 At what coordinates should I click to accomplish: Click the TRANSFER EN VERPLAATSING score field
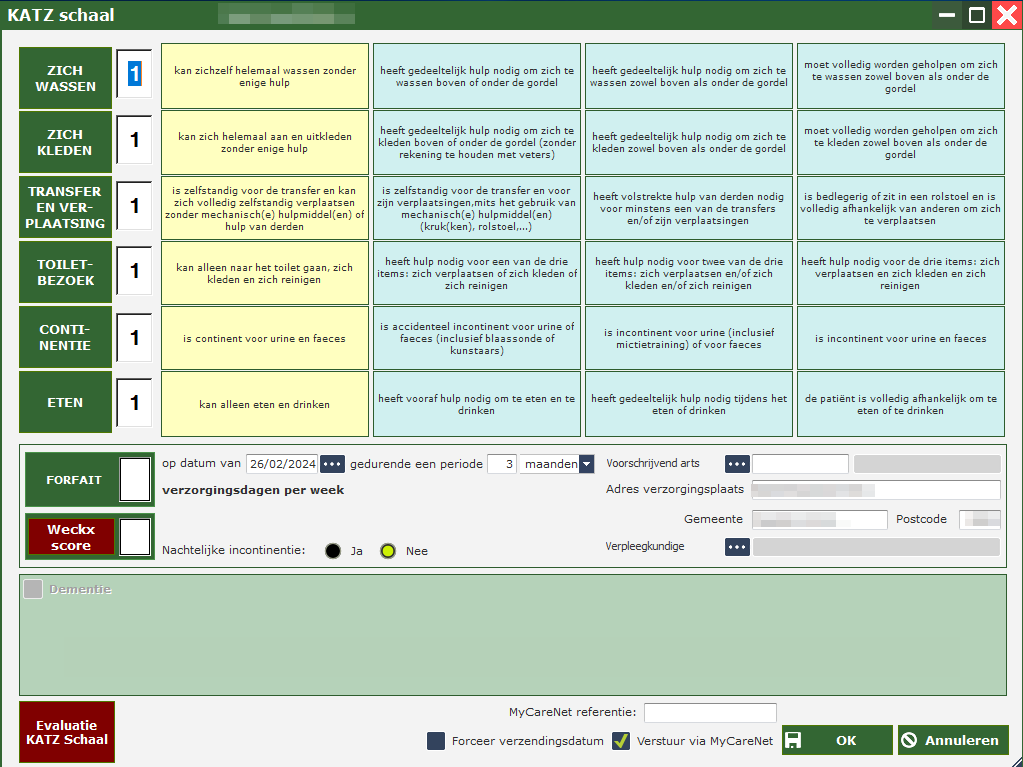tap(134, 206)
